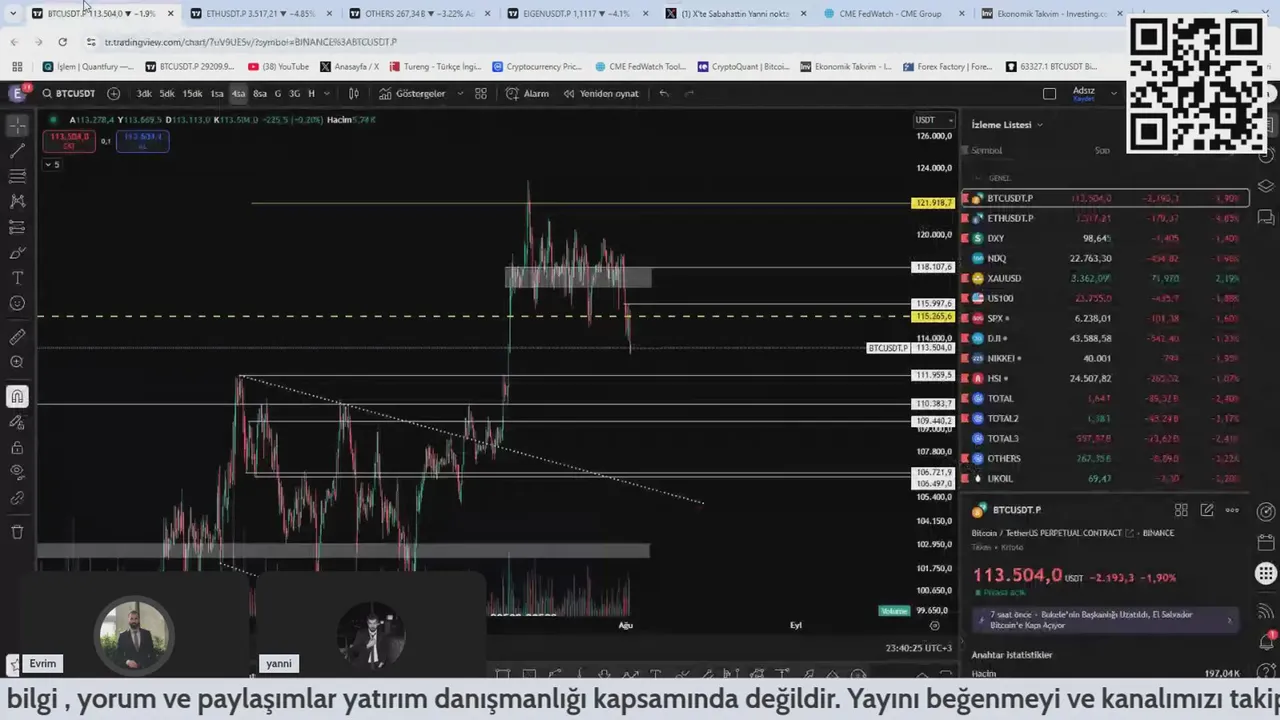Switch to the EIGENUSDT.P browser tab
Viewport: 1280px width, 720px height.
(x=577, y=13)
